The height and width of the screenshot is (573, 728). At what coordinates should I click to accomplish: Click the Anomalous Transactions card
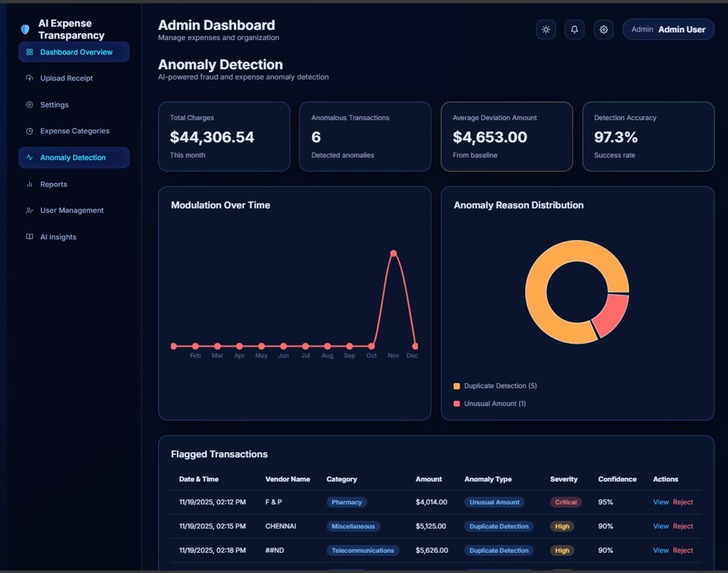(365, 137)
